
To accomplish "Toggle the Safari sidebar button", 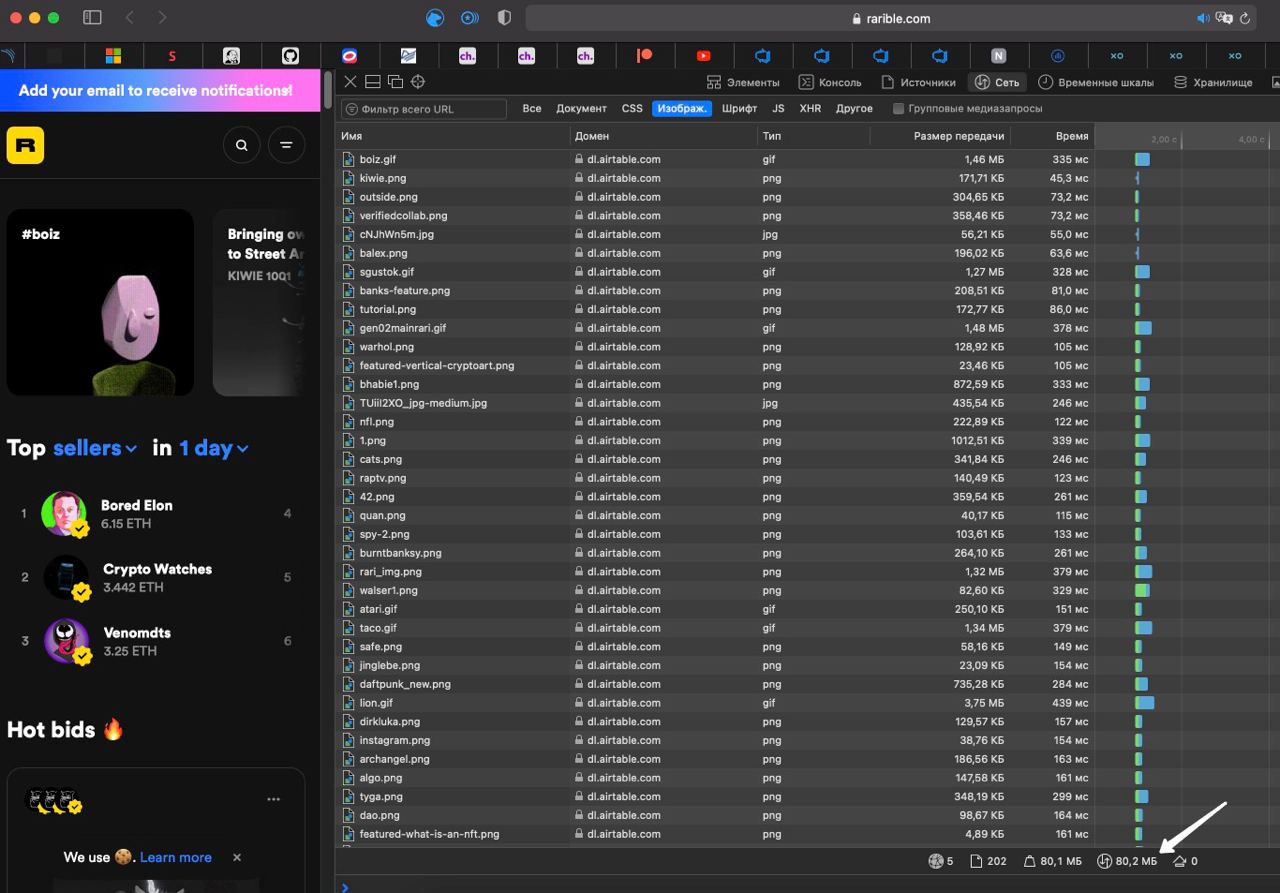I will [92, 18].
